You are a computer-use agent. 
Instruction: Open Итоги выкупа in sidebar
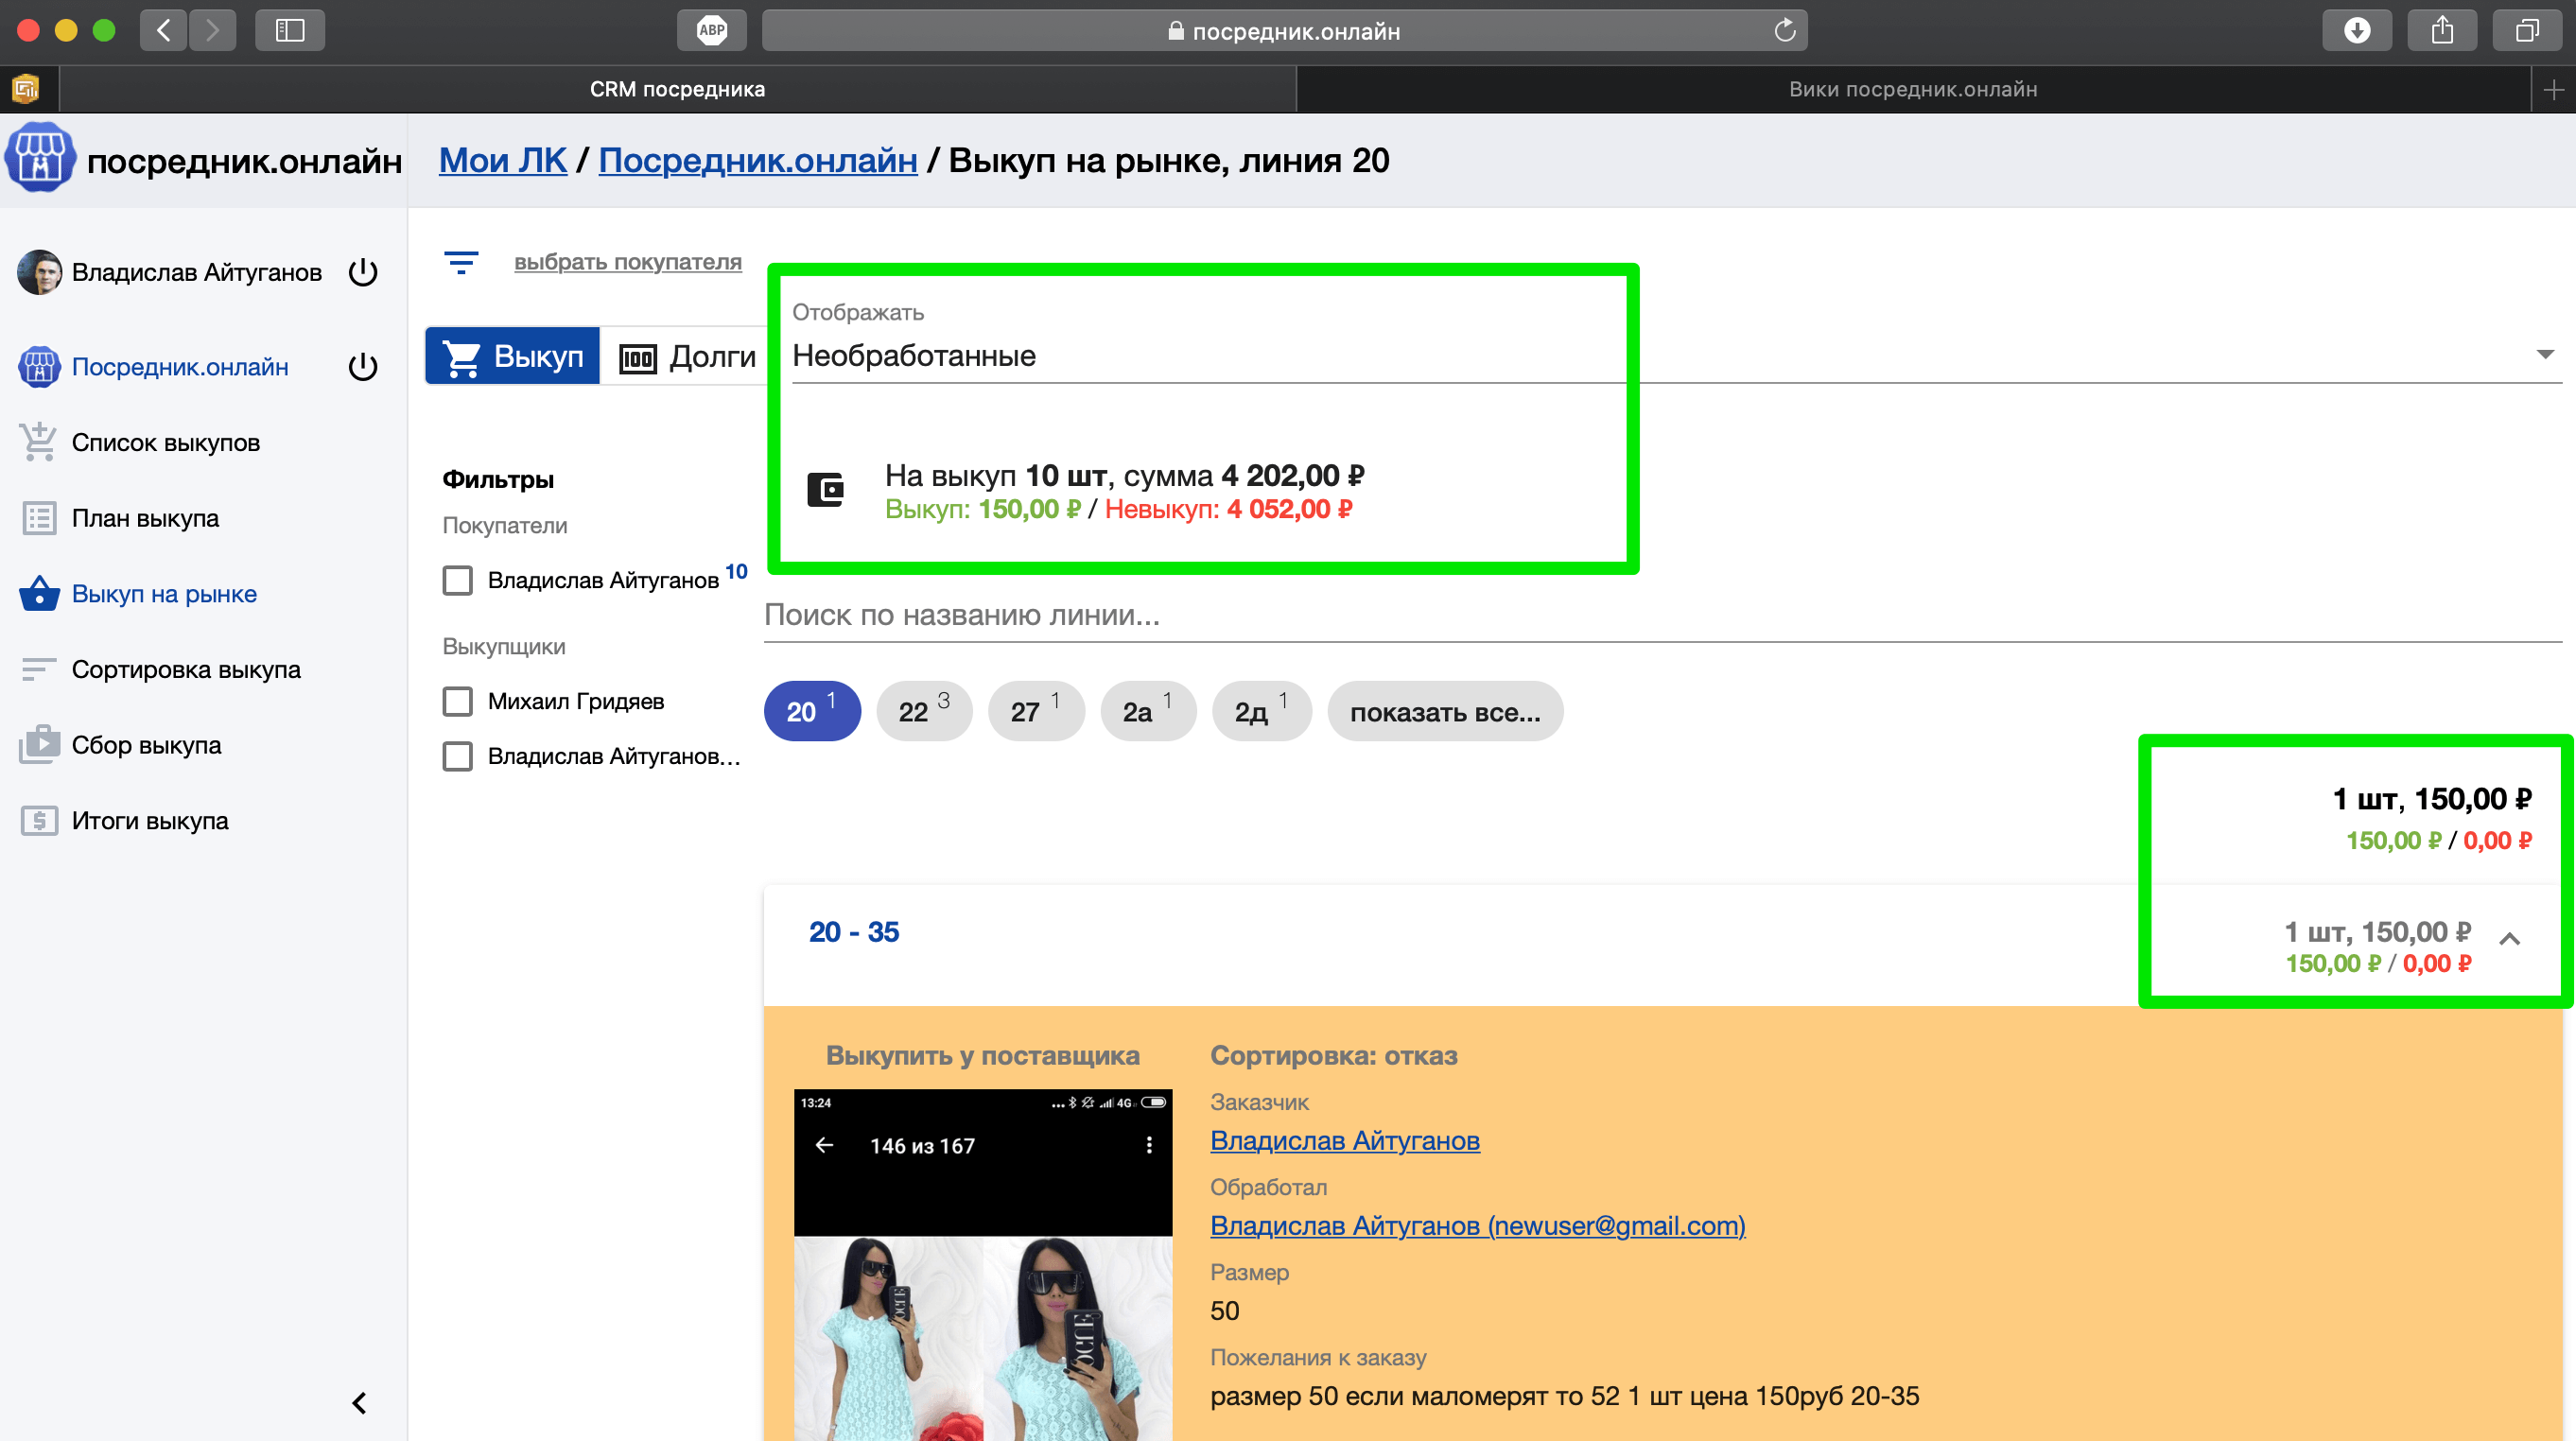point(149,821)
